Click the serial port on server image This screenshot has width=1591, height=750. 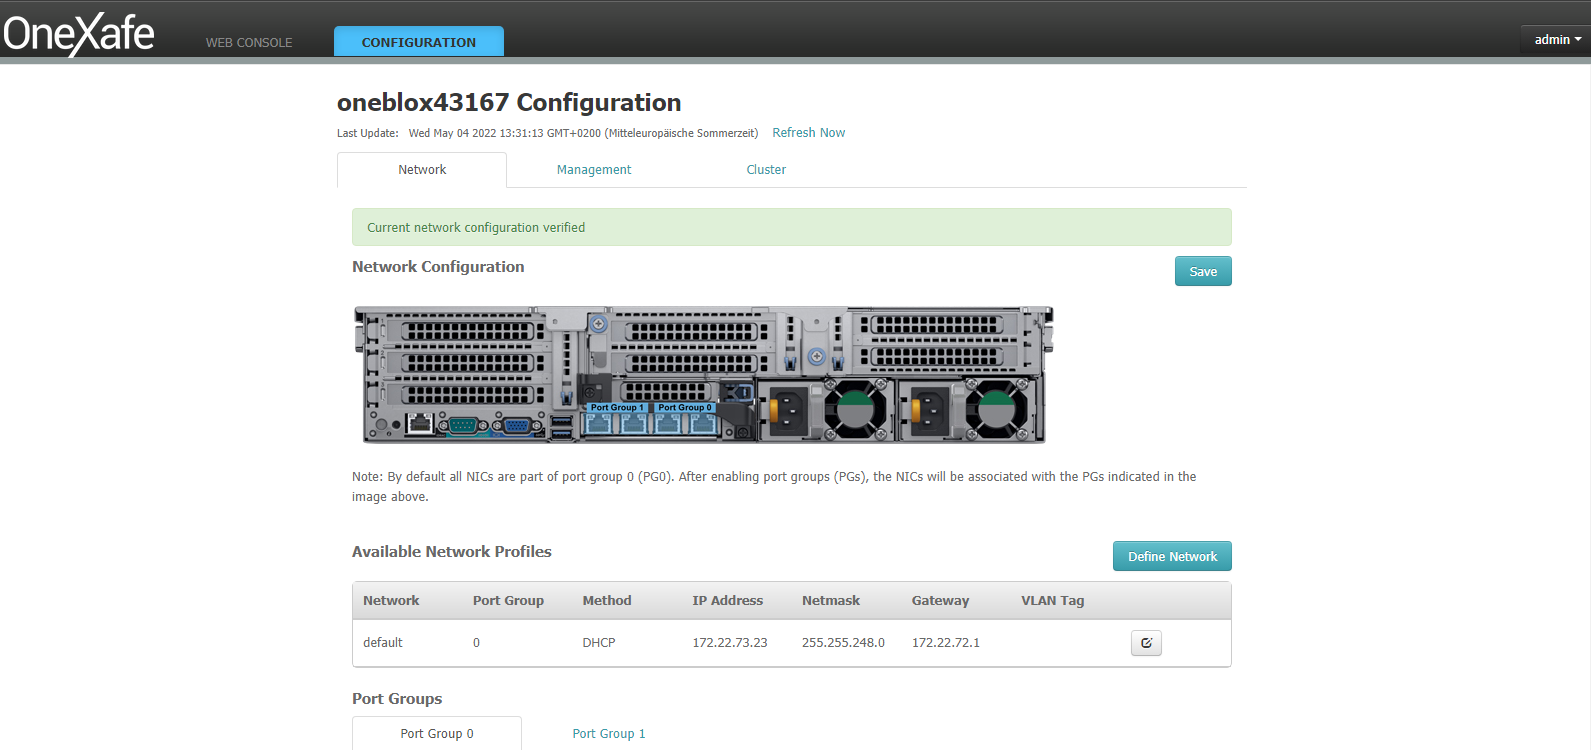coord(463,425)
